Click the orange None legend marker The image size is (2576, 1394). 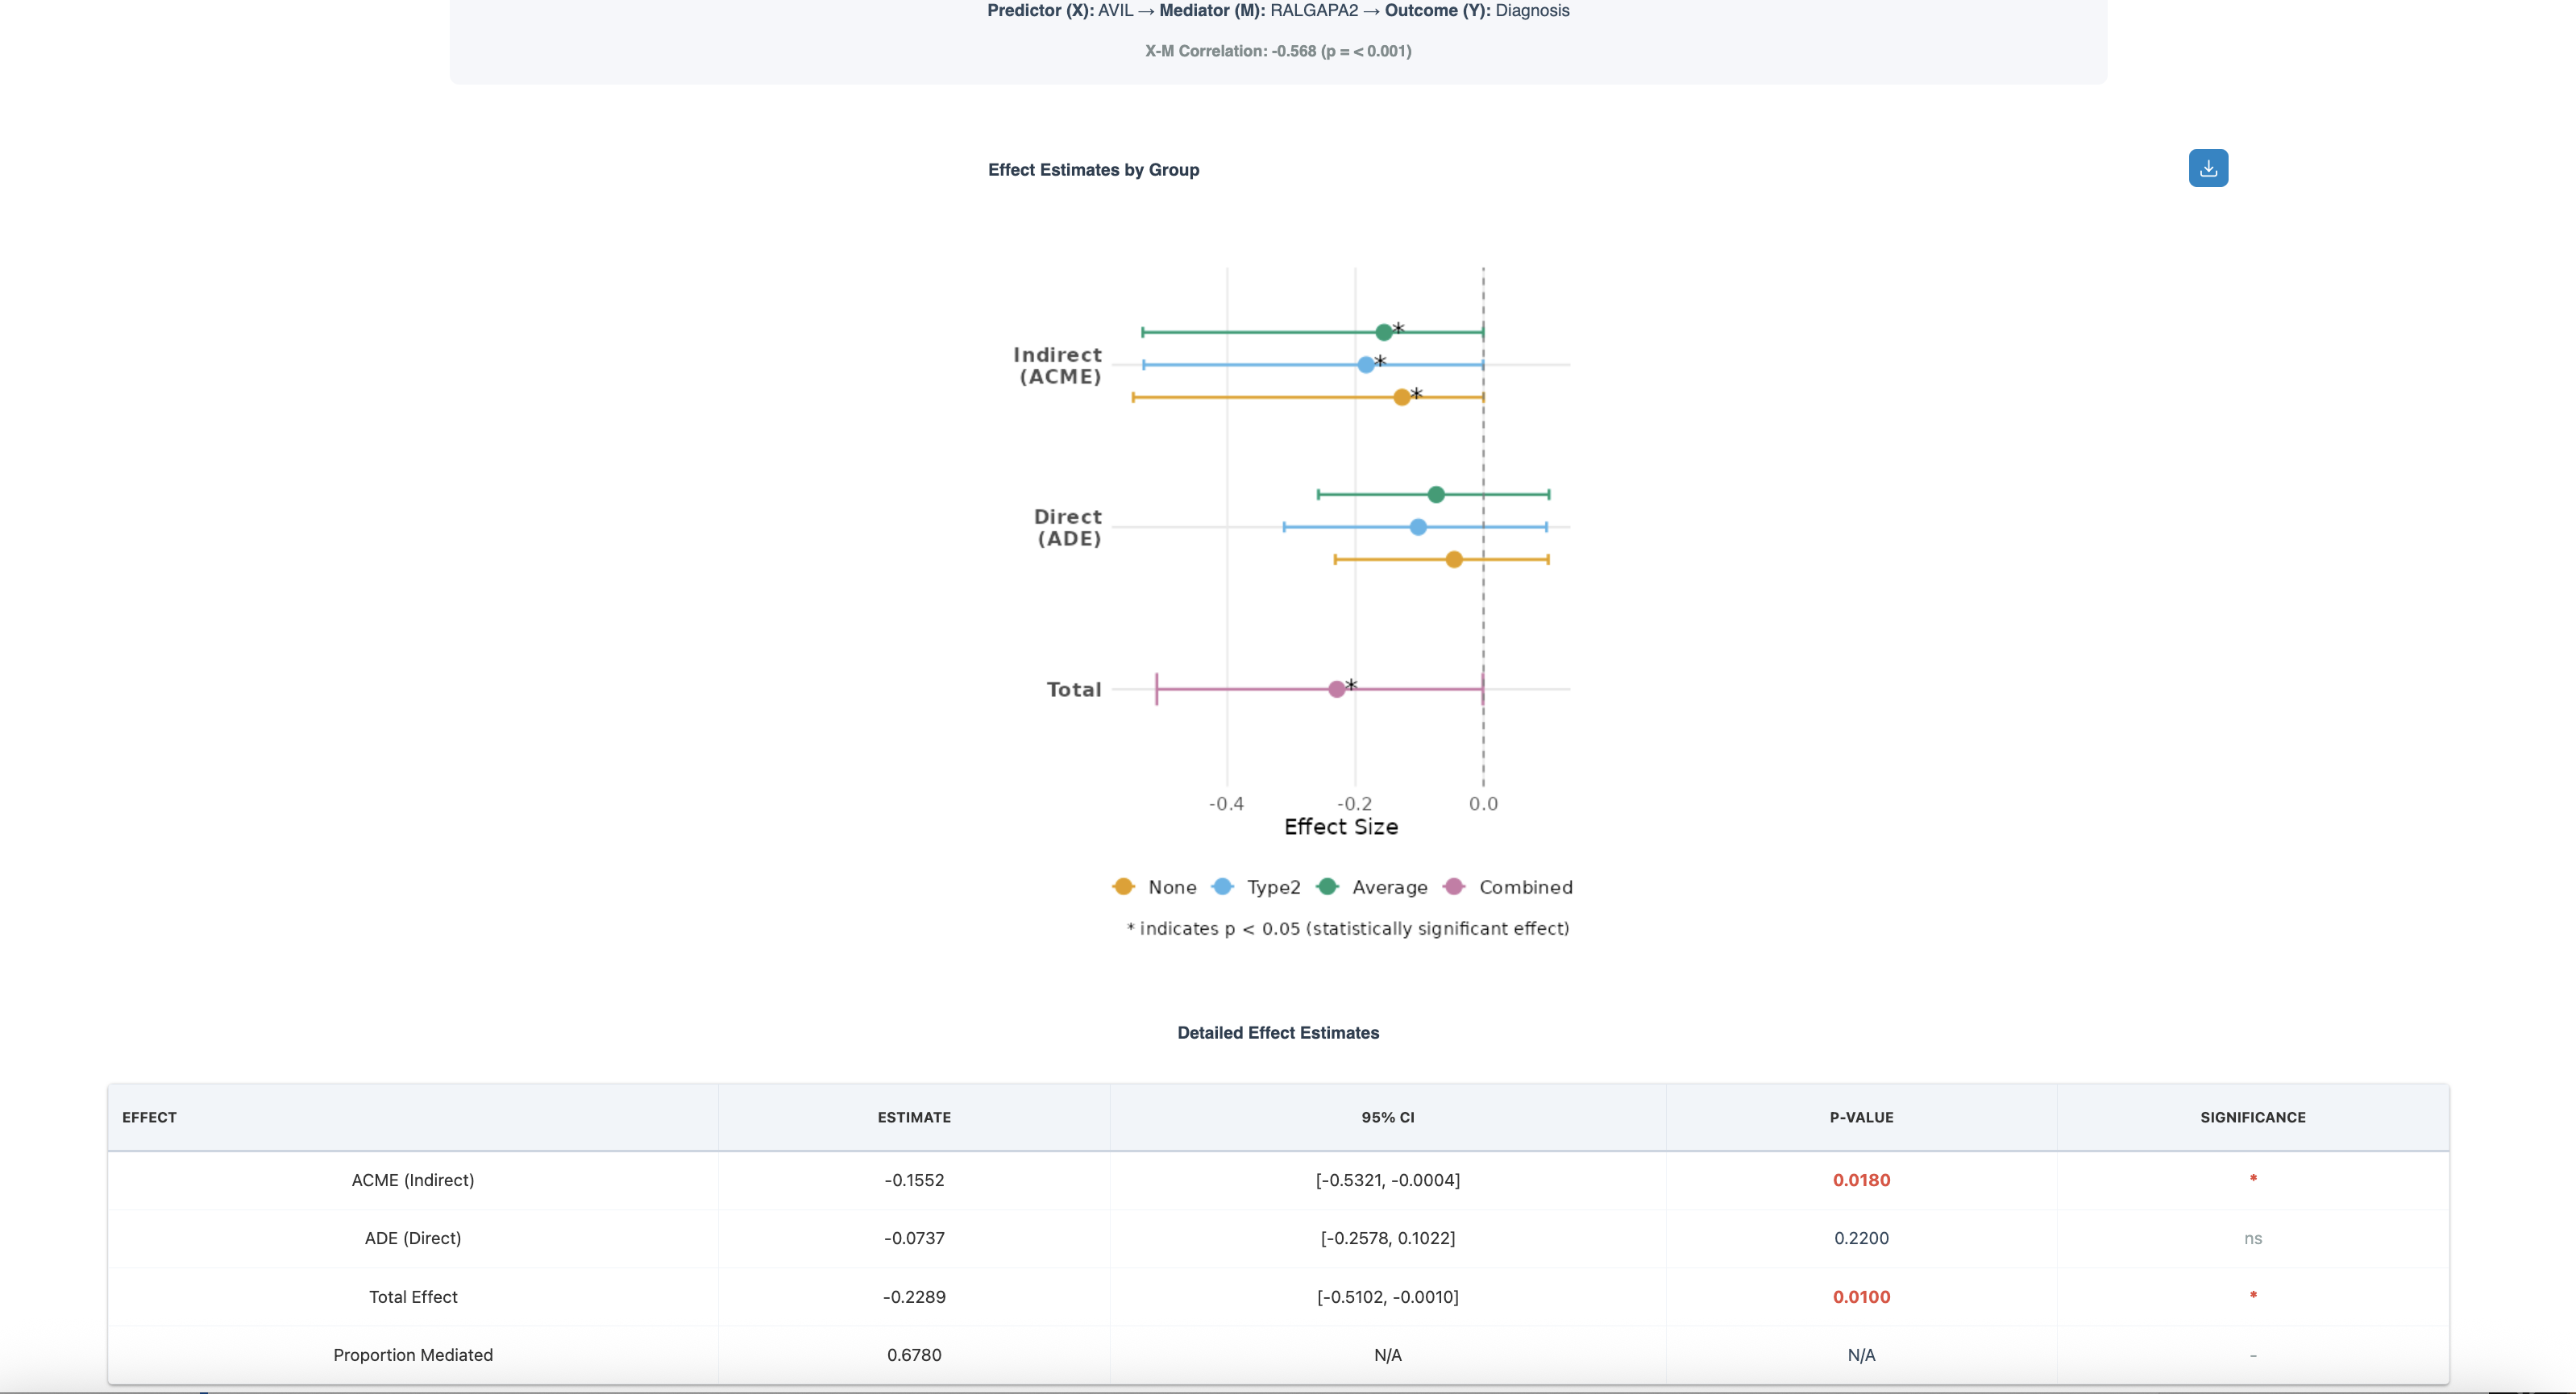(x=1123, y=886)
